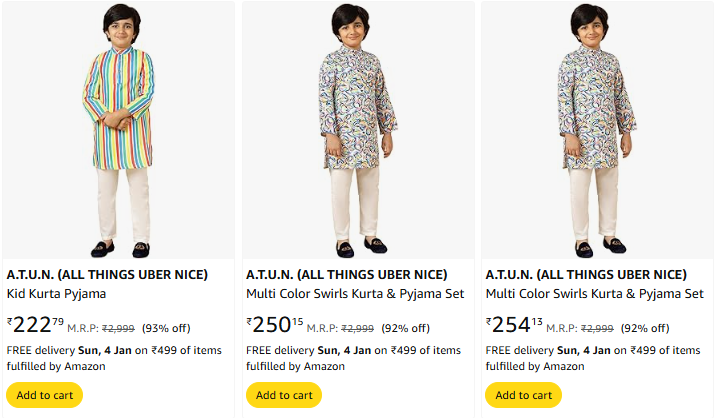Click the 93% off discount label
Screen dimensions: 716x418
click(166, 328)
